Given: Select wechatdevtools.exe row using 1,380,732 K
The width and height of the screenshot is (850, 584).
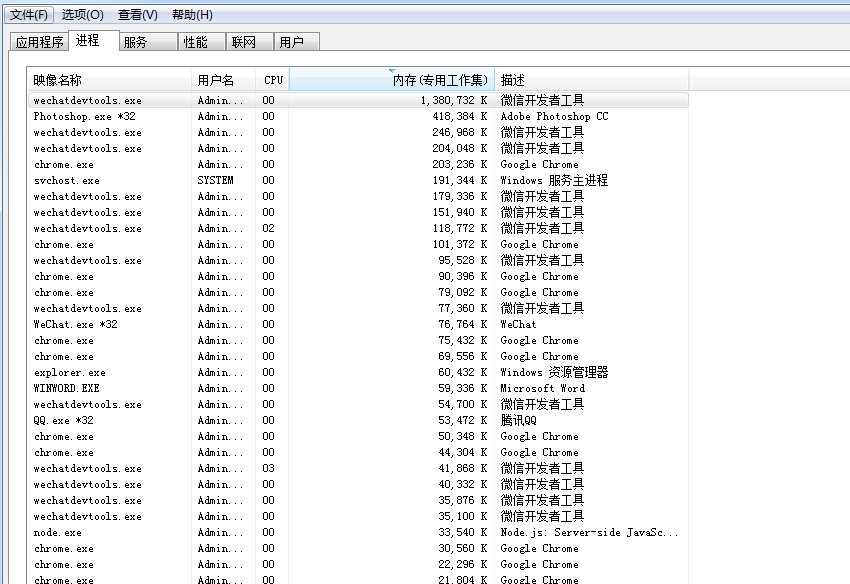Looking at the screenshot, I should (358, 100).
